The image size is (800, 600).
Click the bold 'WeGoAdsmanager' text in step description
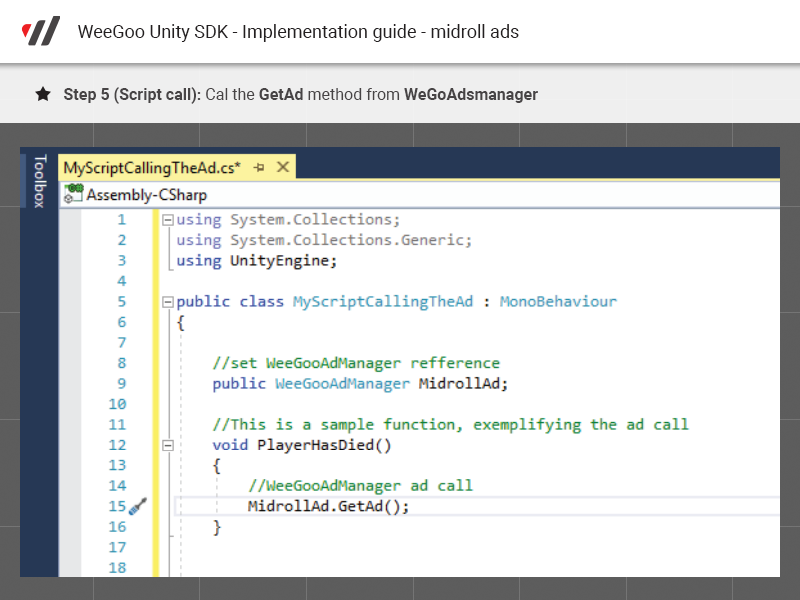click(x=471, y=94)
